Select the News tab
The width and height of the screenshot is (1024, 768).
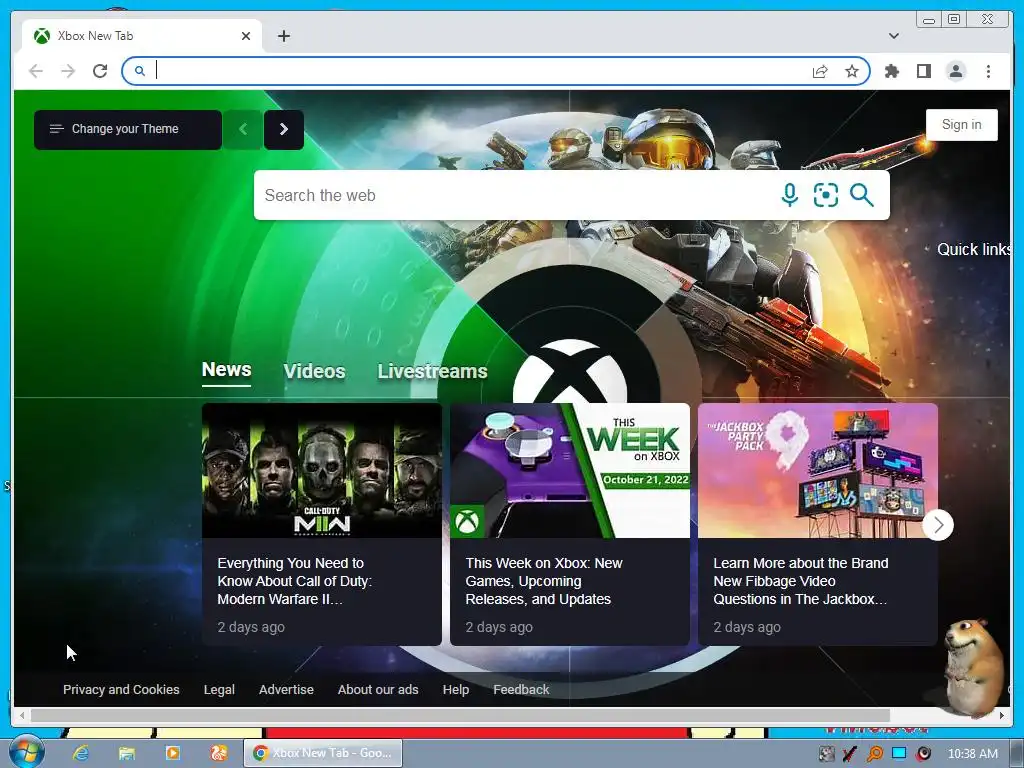227,370
